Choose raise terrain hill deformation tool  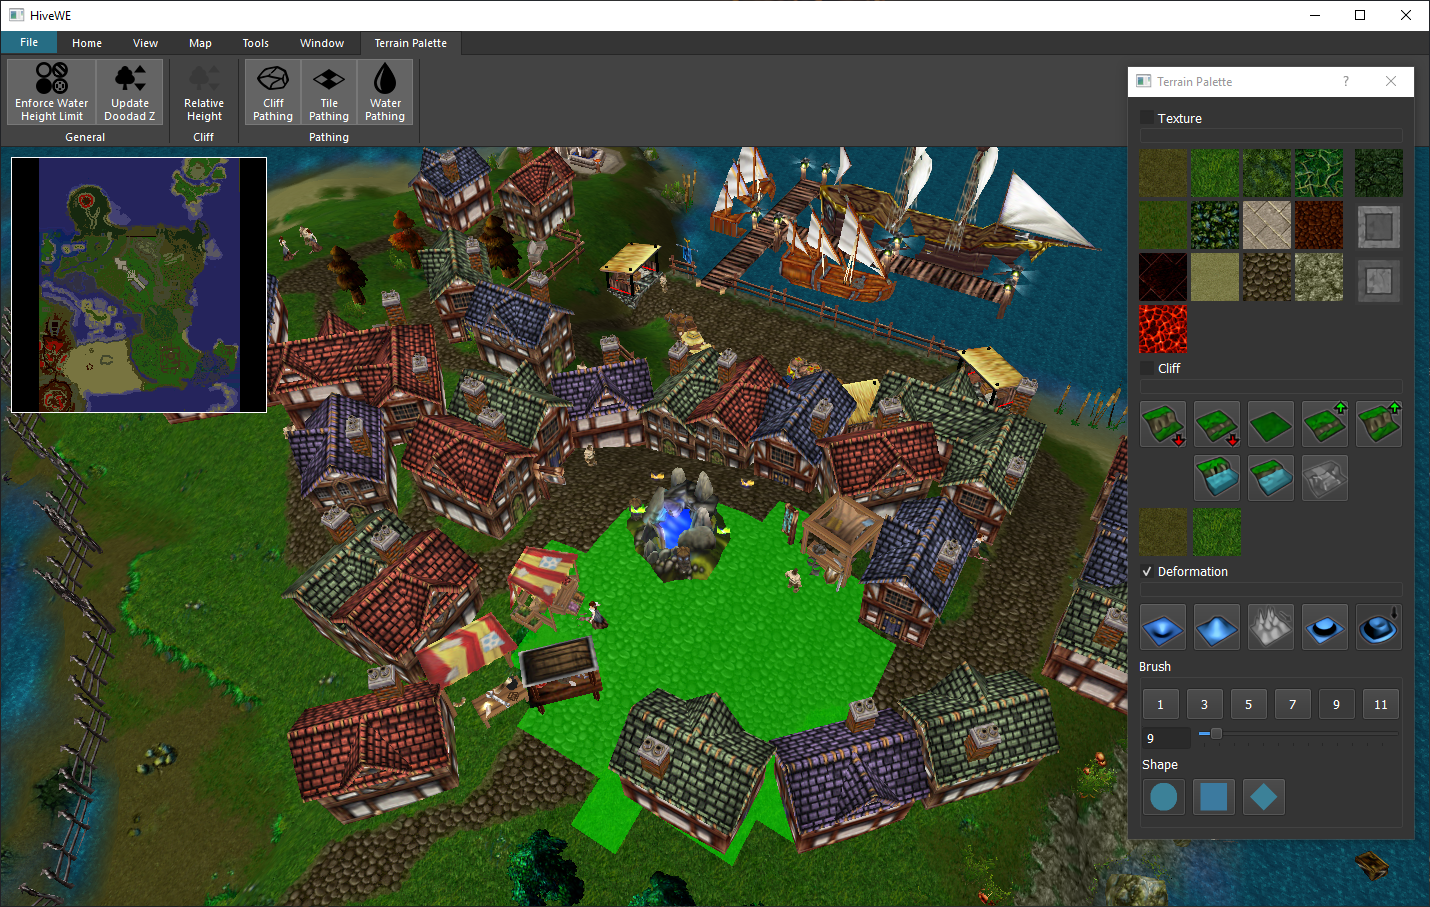point(1217,627)
